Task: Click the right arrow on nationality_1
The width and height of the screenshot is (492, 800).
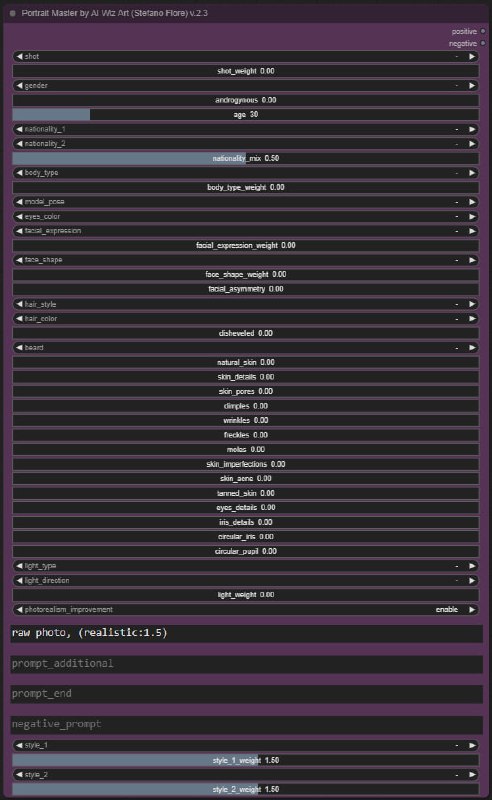Action: coord(472,129)
